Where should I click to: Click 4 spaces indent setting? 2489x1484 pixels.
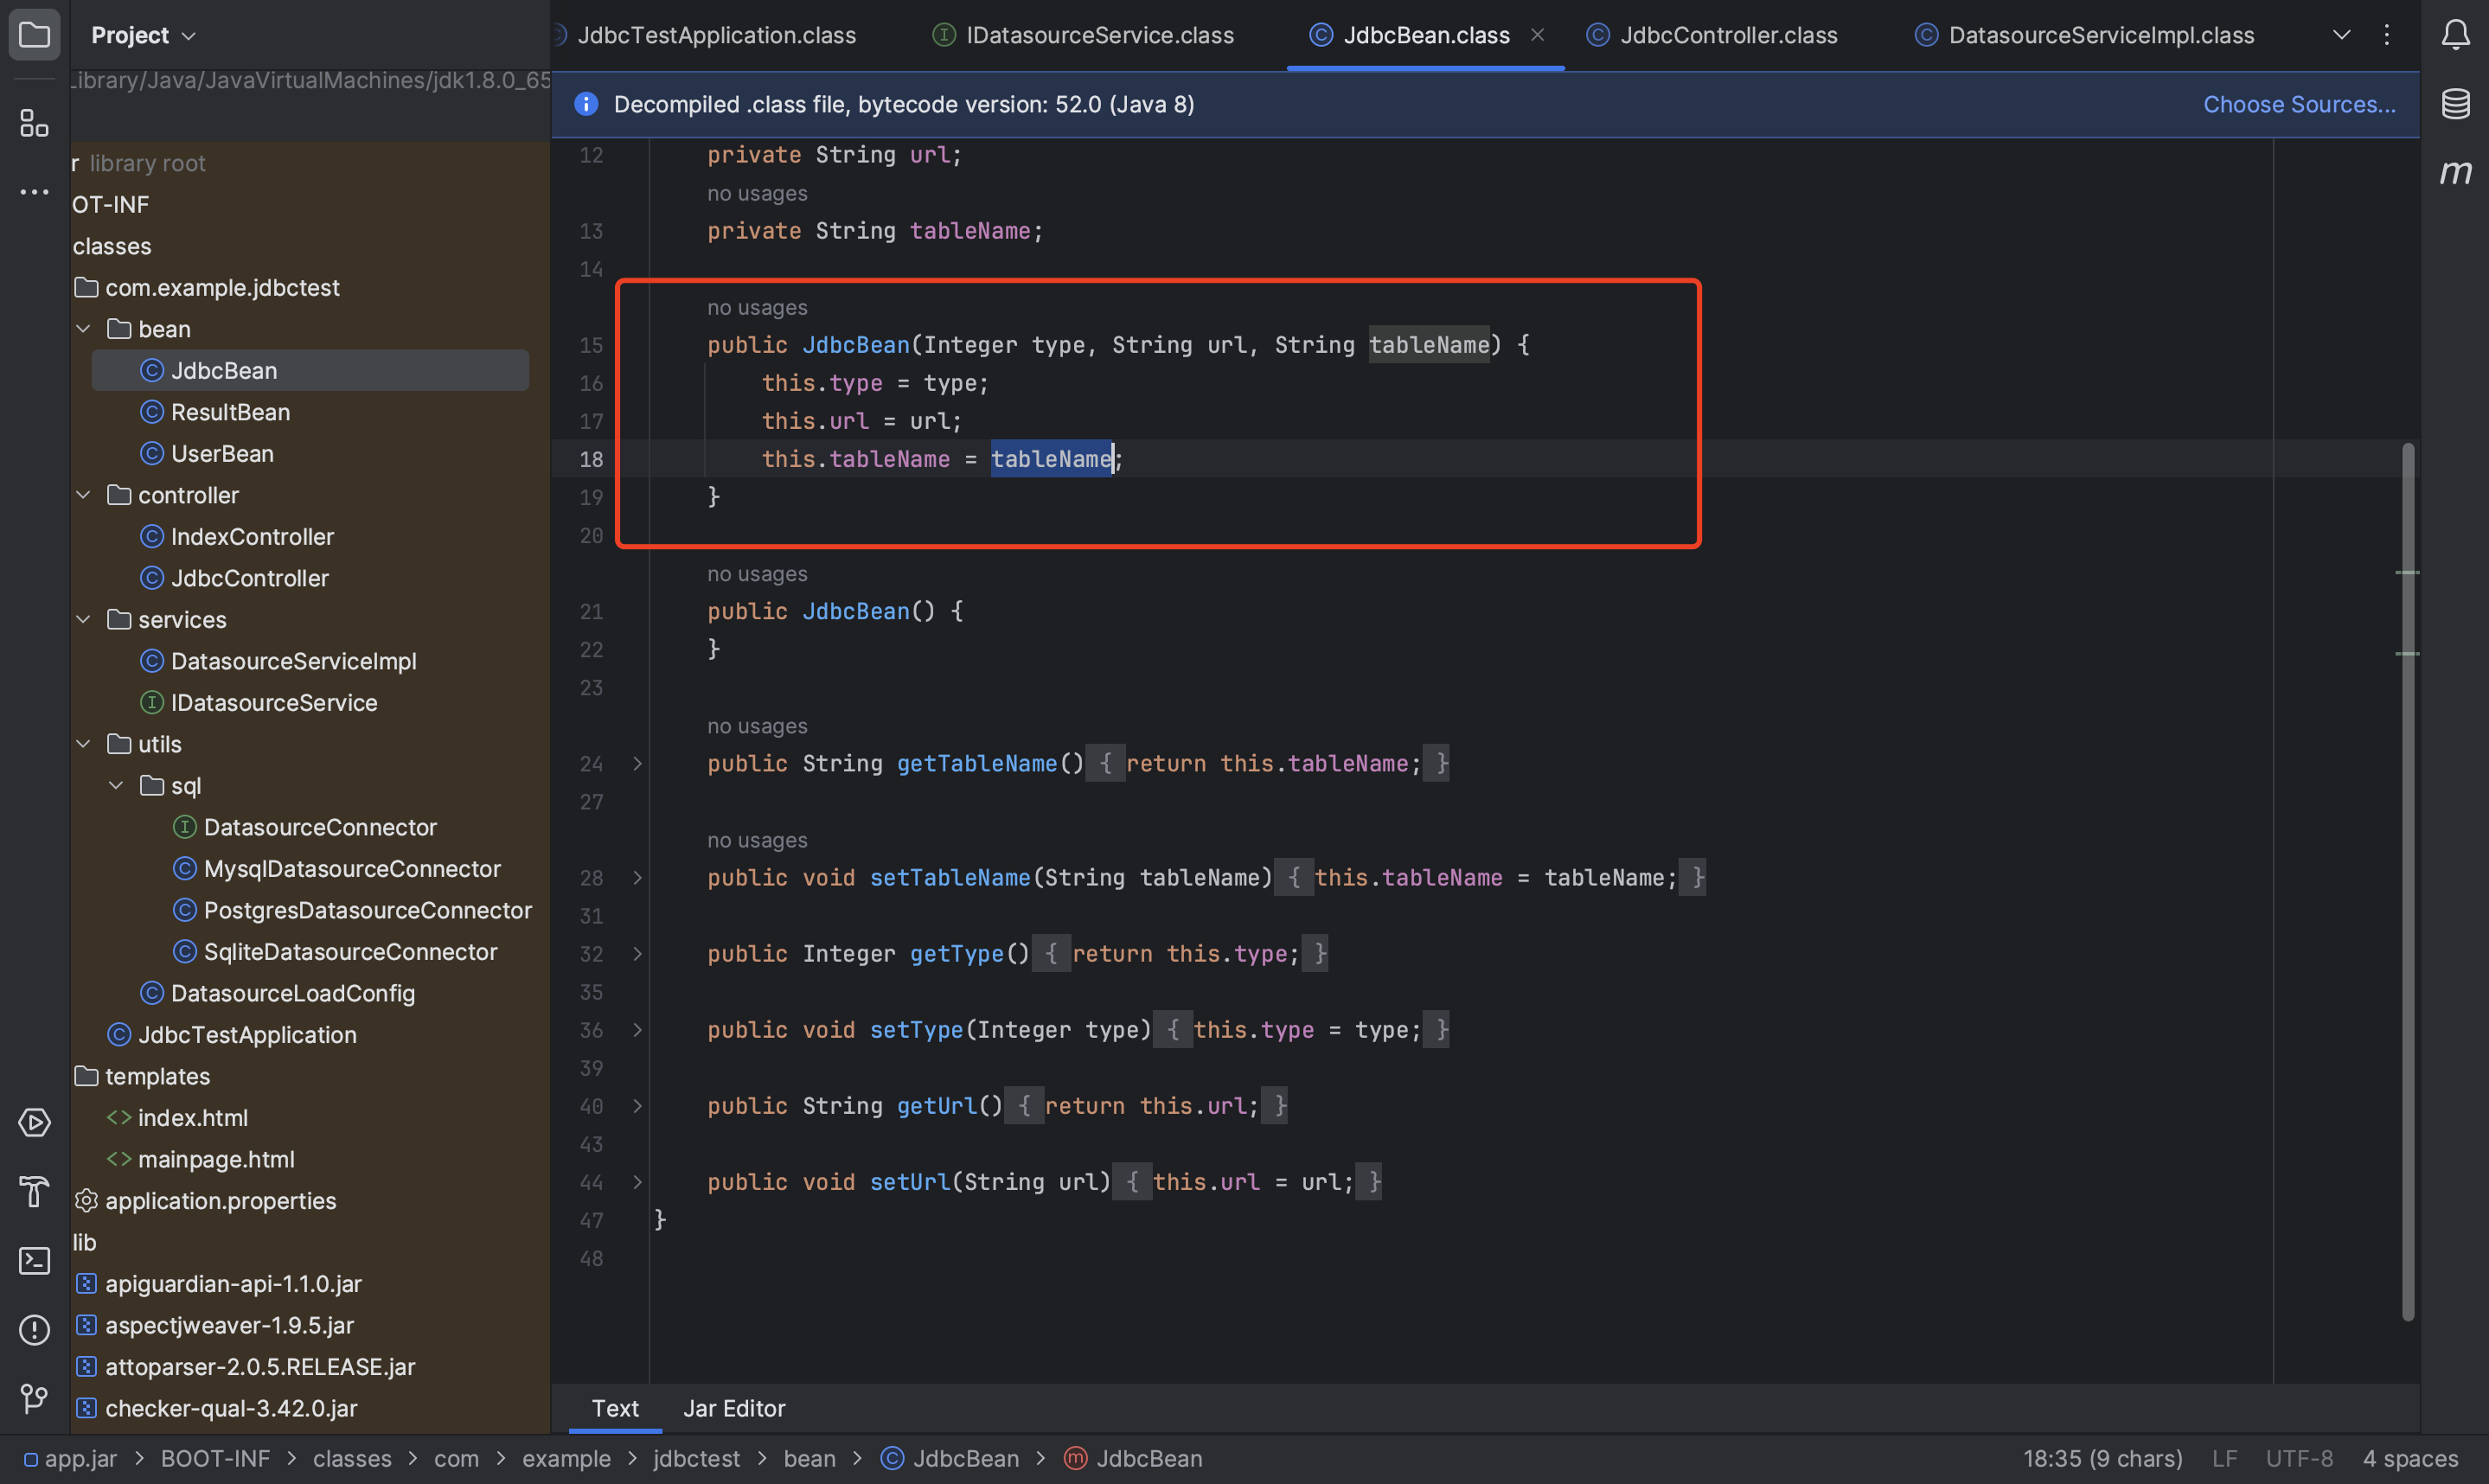2409,1459
